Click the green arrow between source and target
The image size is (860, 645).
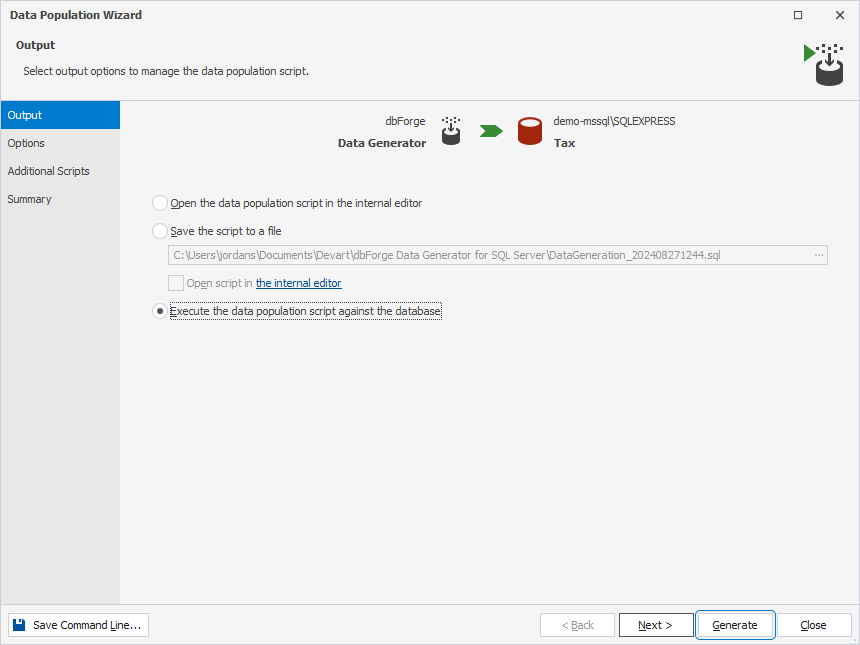491,131
